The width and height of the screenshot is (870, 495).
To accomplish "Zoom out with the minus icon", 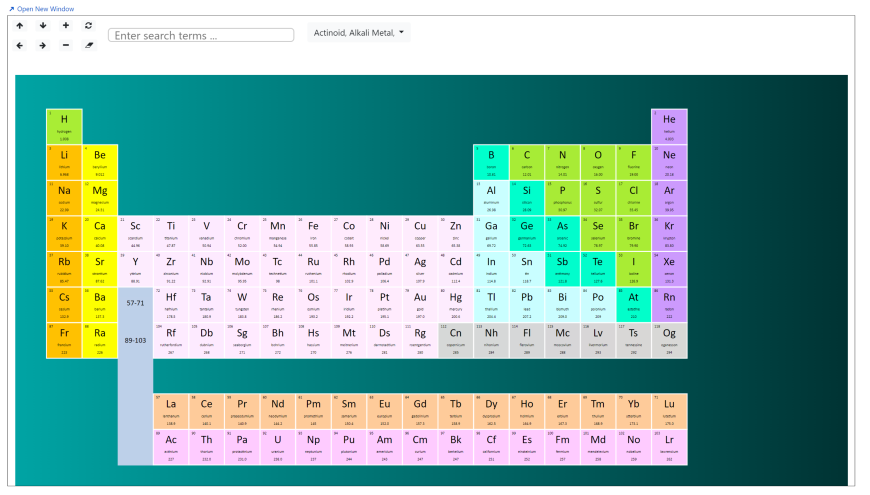I will (66, 45).
